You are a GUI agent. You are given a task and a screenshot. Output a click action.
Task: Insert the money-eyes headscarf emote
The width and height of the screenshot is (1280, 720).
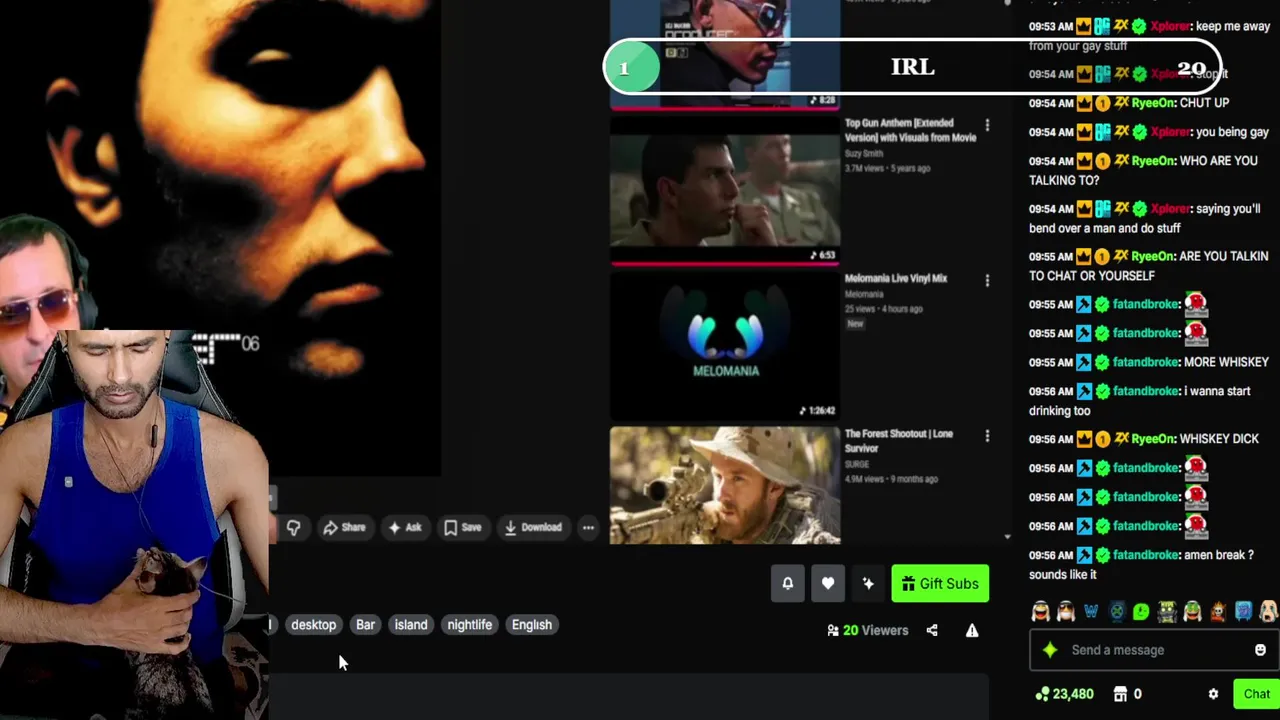(x=1193, y=611)
